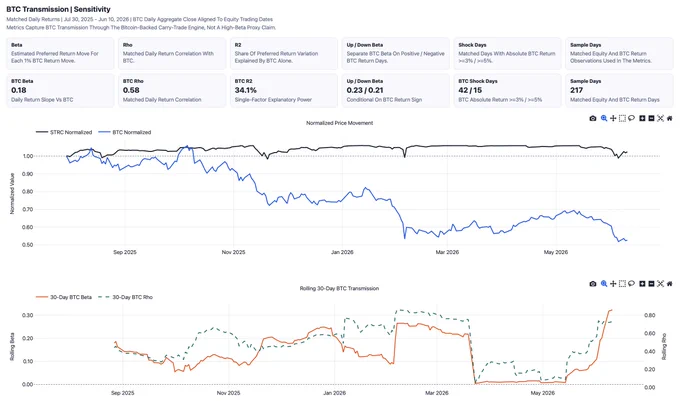Choose Lasso Select on Normalized Price Movement chart
Screen dimensions: 680x411
[x=631, y=118]
